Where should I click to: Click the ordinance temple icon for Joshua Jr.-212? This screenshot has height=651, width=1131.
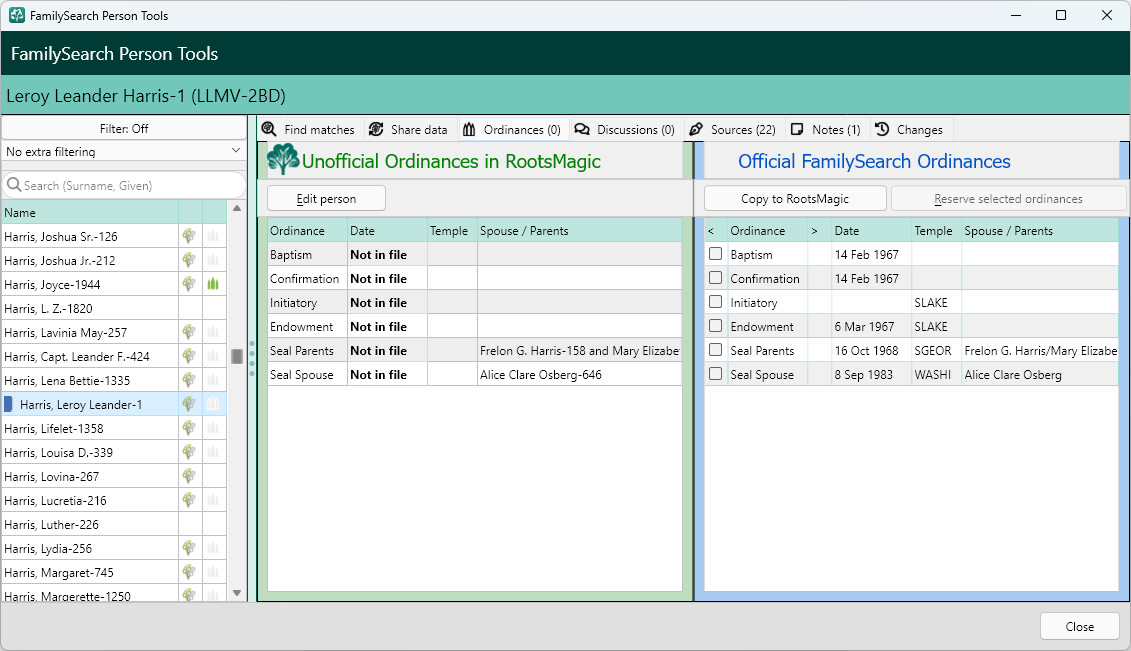(213, 260)
